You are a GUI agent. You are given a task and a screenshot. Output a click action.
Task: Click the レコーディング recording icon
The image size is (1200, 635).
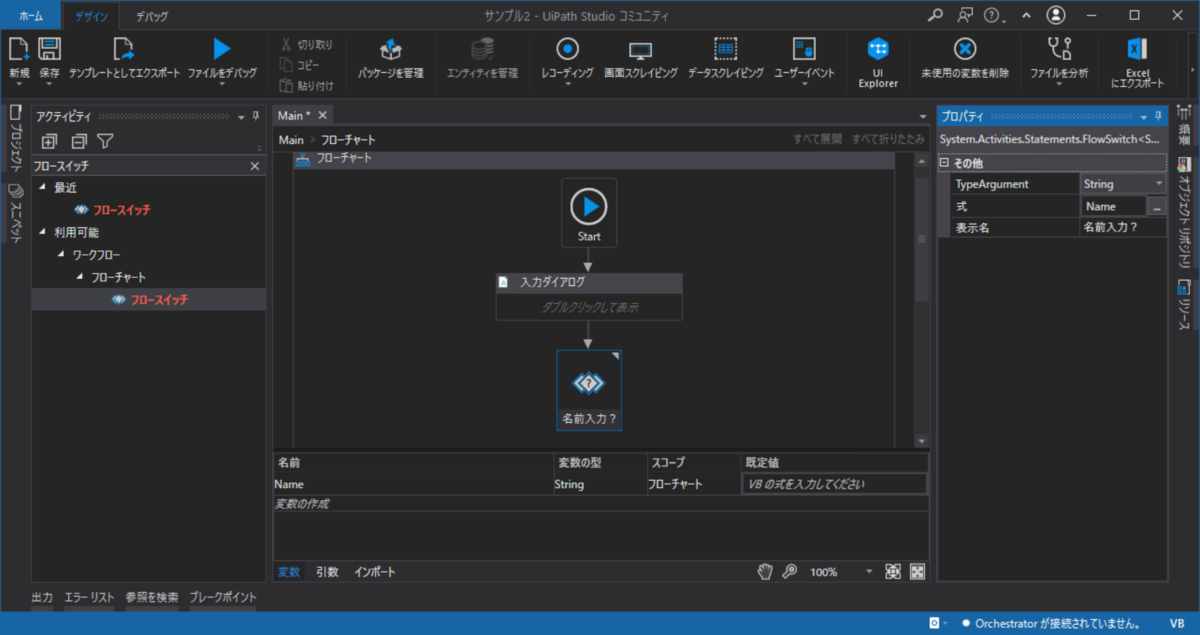coord(567,49)
